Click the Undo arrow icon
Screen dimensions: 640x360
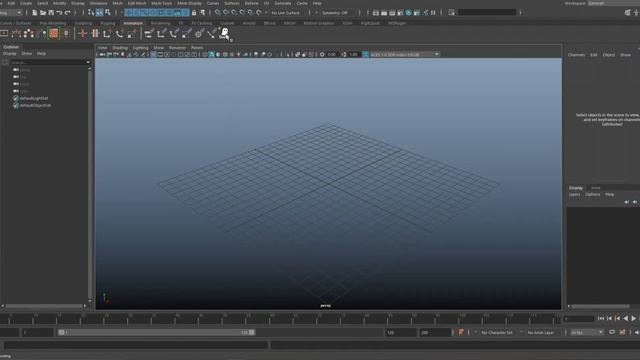point(59,13)
